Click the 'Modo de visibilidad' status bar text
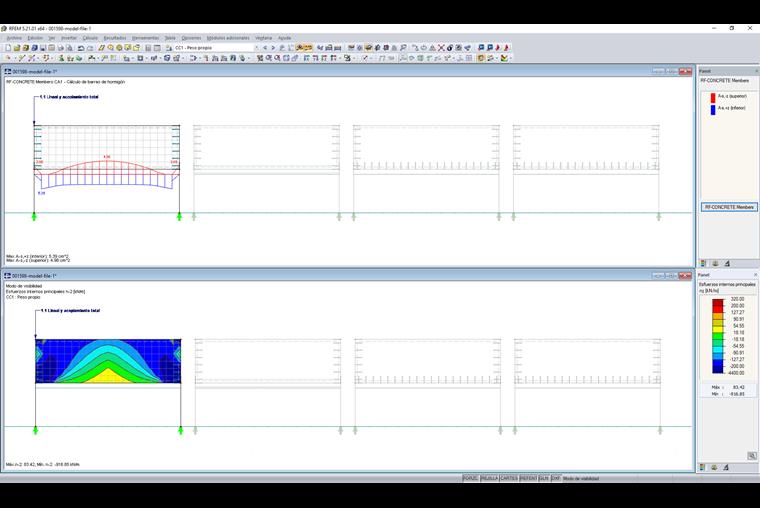The height and width of the screenshot is (508, 760). [x=581, y=478]
